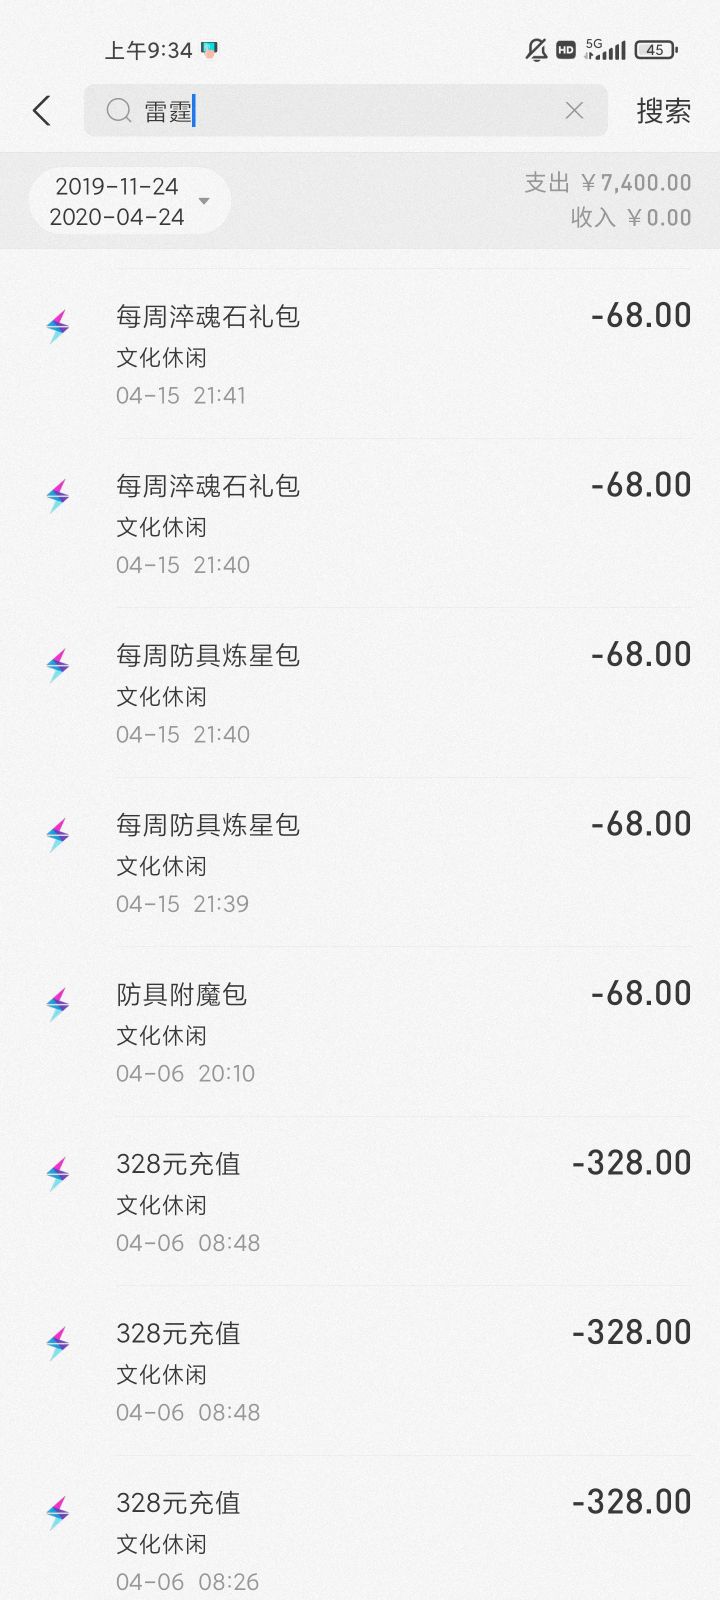Tap the back arrow icon

[x=42, y=111]
